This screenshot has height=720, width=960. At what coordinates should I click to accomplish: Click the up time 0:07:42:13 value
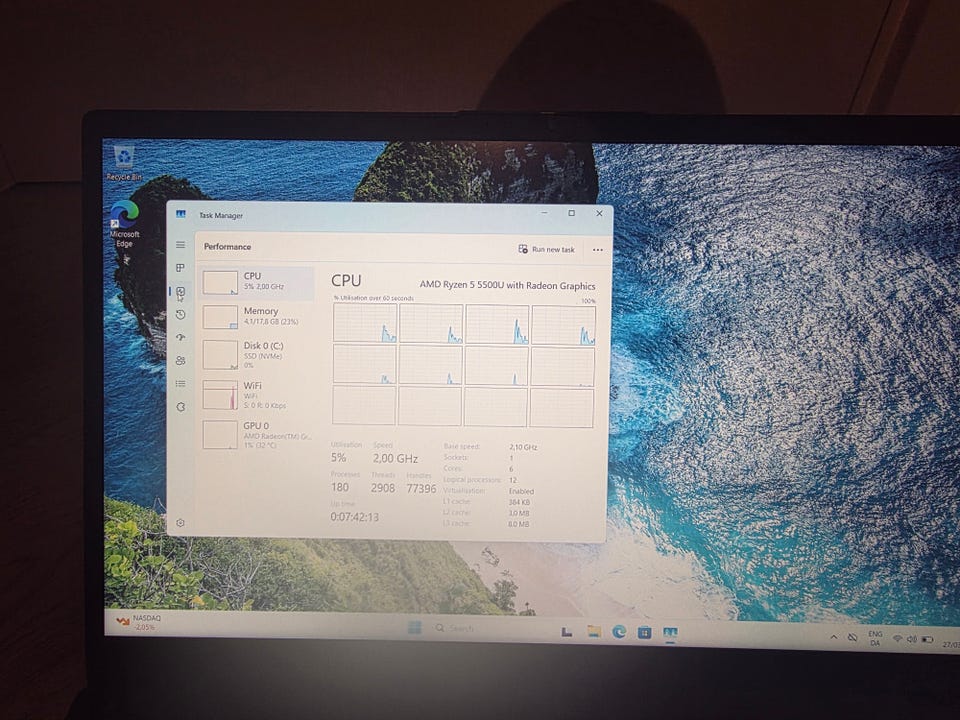coord(354,517)
